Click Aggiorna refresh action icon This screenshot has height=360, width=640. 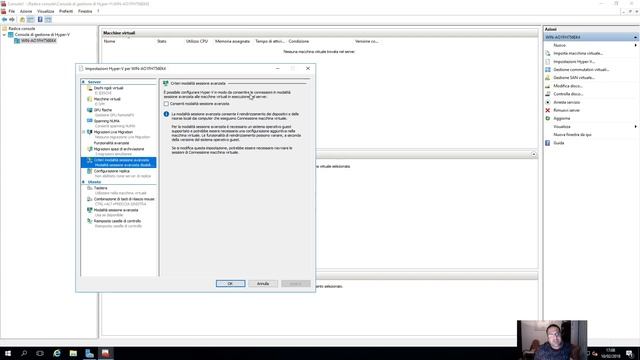(x=548, y=118)
